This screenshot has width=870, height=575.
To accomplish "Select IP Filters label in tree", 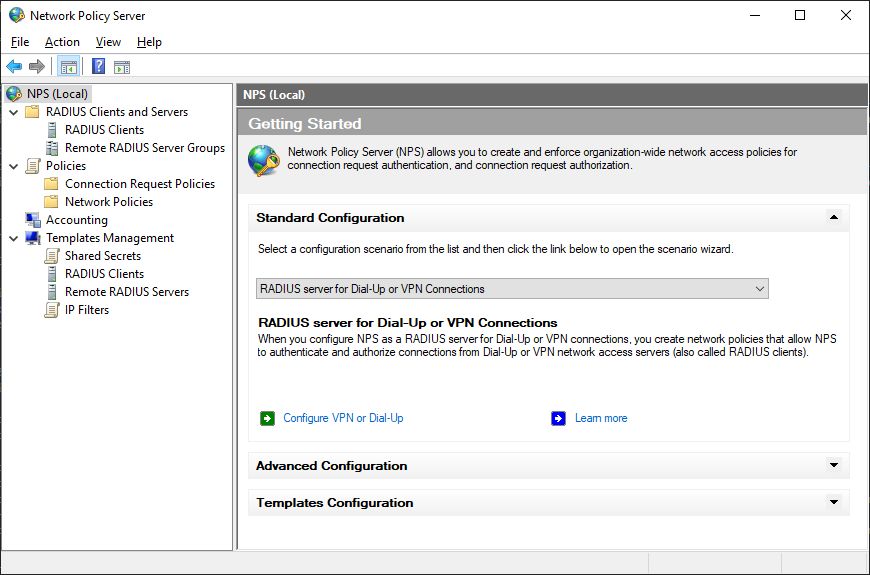I will click(x=87, y=310).
